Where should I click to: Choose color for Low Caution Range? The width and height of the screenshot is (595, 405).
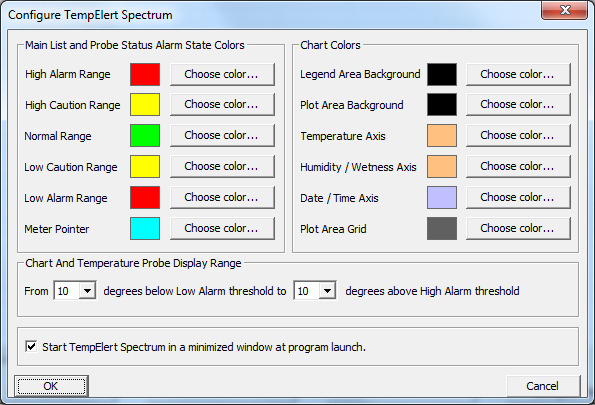click(222, 166)
